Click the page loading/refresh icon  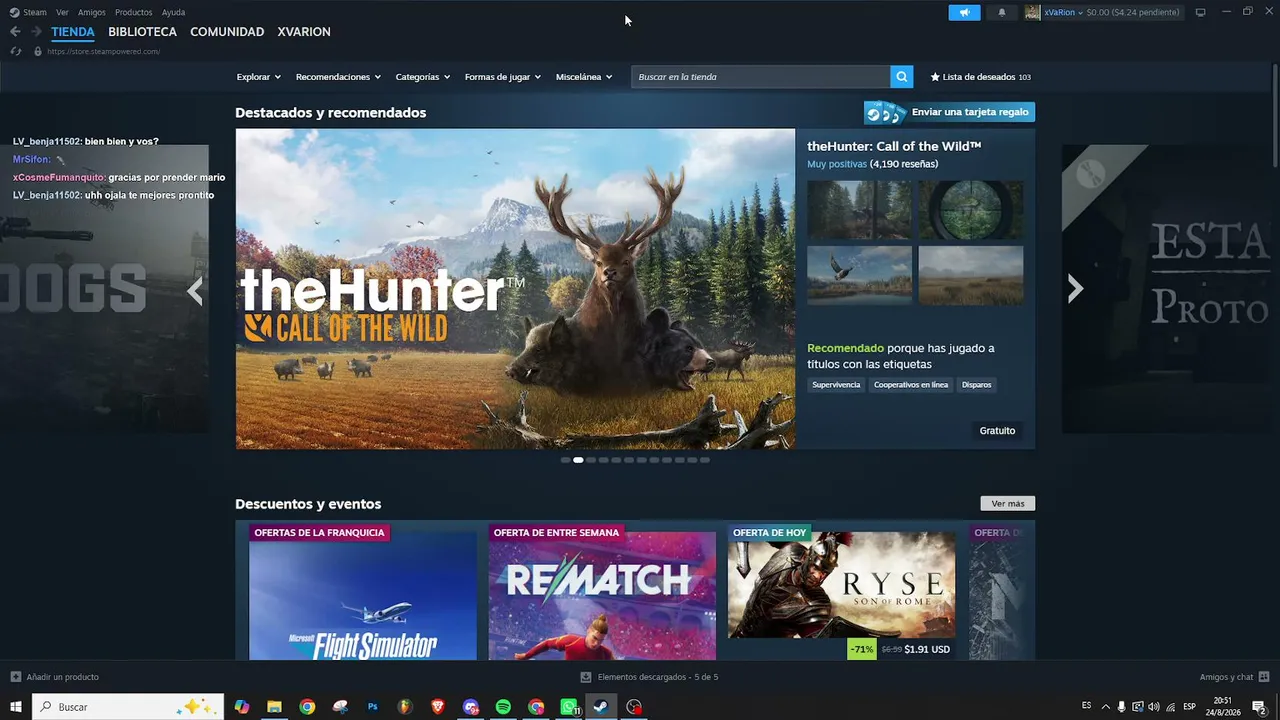(15, 51)
